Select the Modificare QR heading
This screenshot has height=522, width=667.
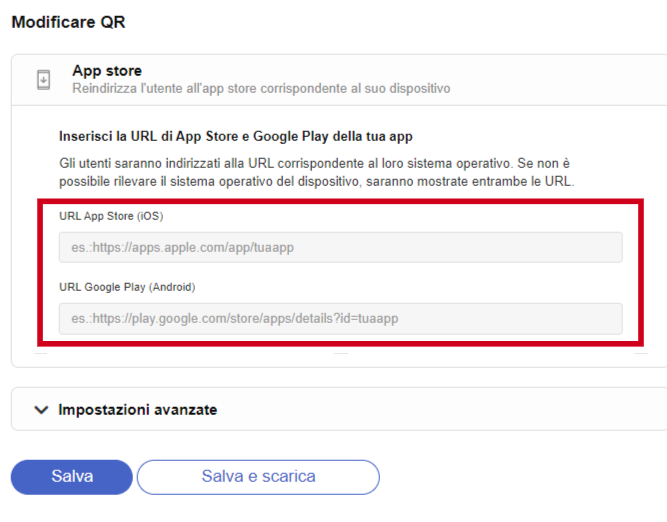(68, 22)
